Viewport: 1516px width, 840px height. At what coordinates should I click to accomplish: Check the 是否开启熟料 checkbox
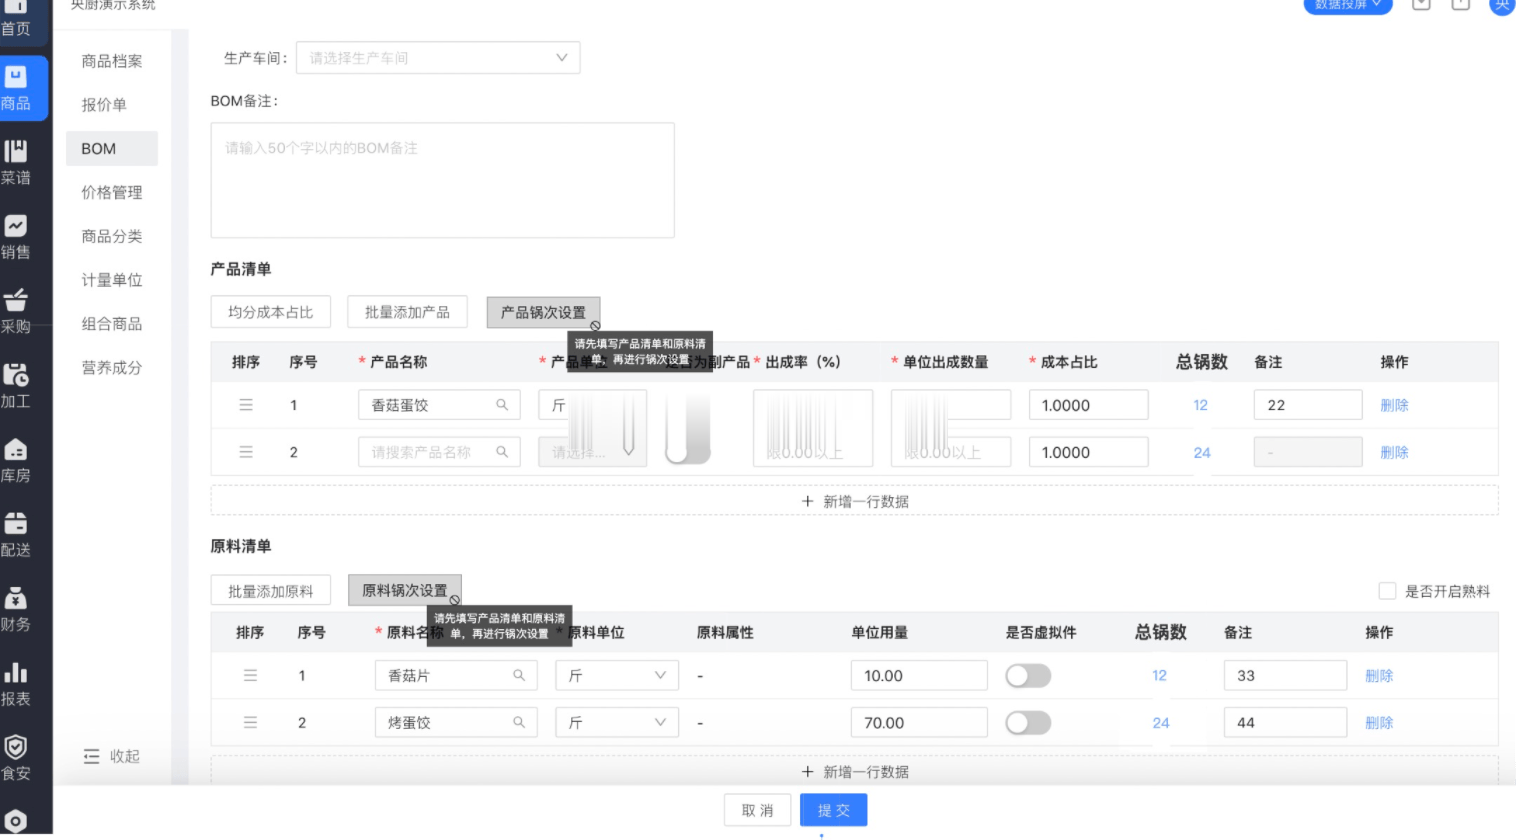click(x=1387, y=591)
